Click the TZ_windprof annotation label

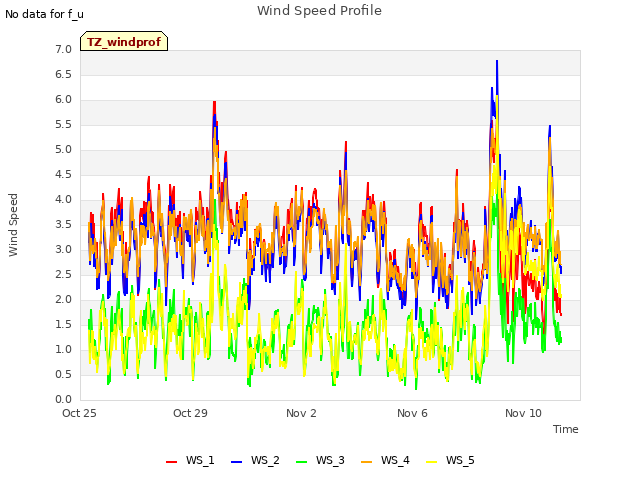pyautogui.click(x=124, y=41)
